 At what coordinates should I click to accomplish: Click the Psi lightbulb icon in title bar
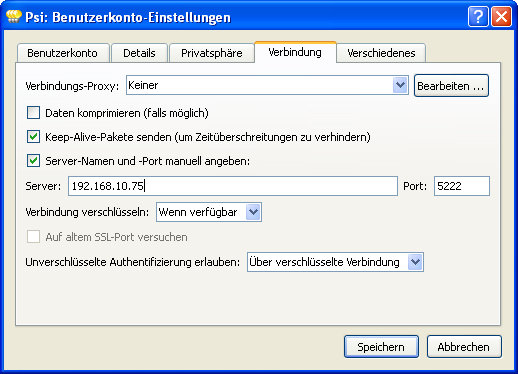pyautogui.click(x=14, y=16)
